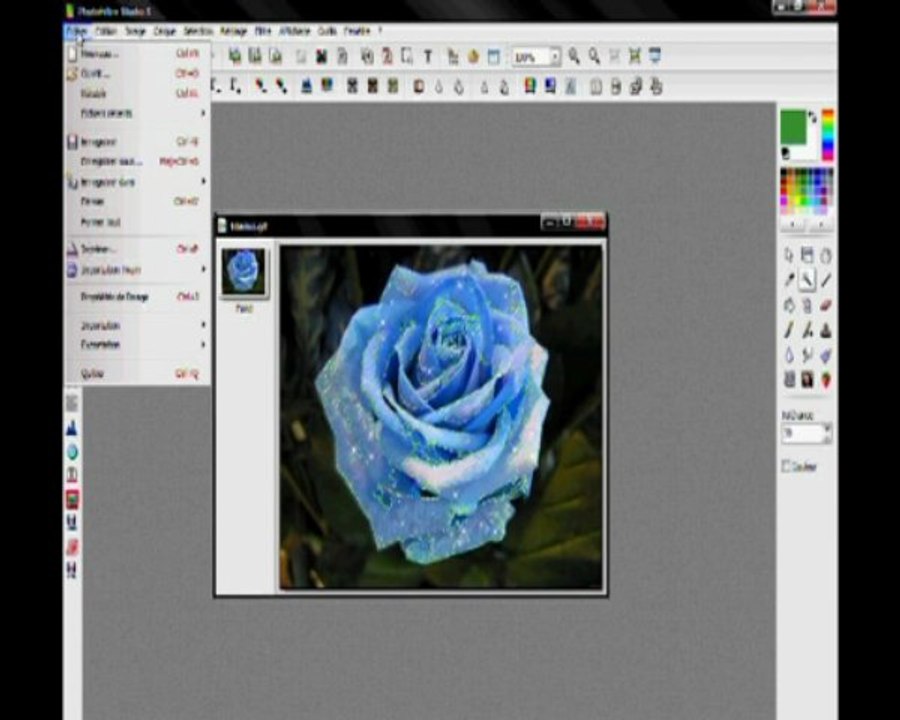
Task: Click the Tolérance value input field
Action: [x=802, y=433]
